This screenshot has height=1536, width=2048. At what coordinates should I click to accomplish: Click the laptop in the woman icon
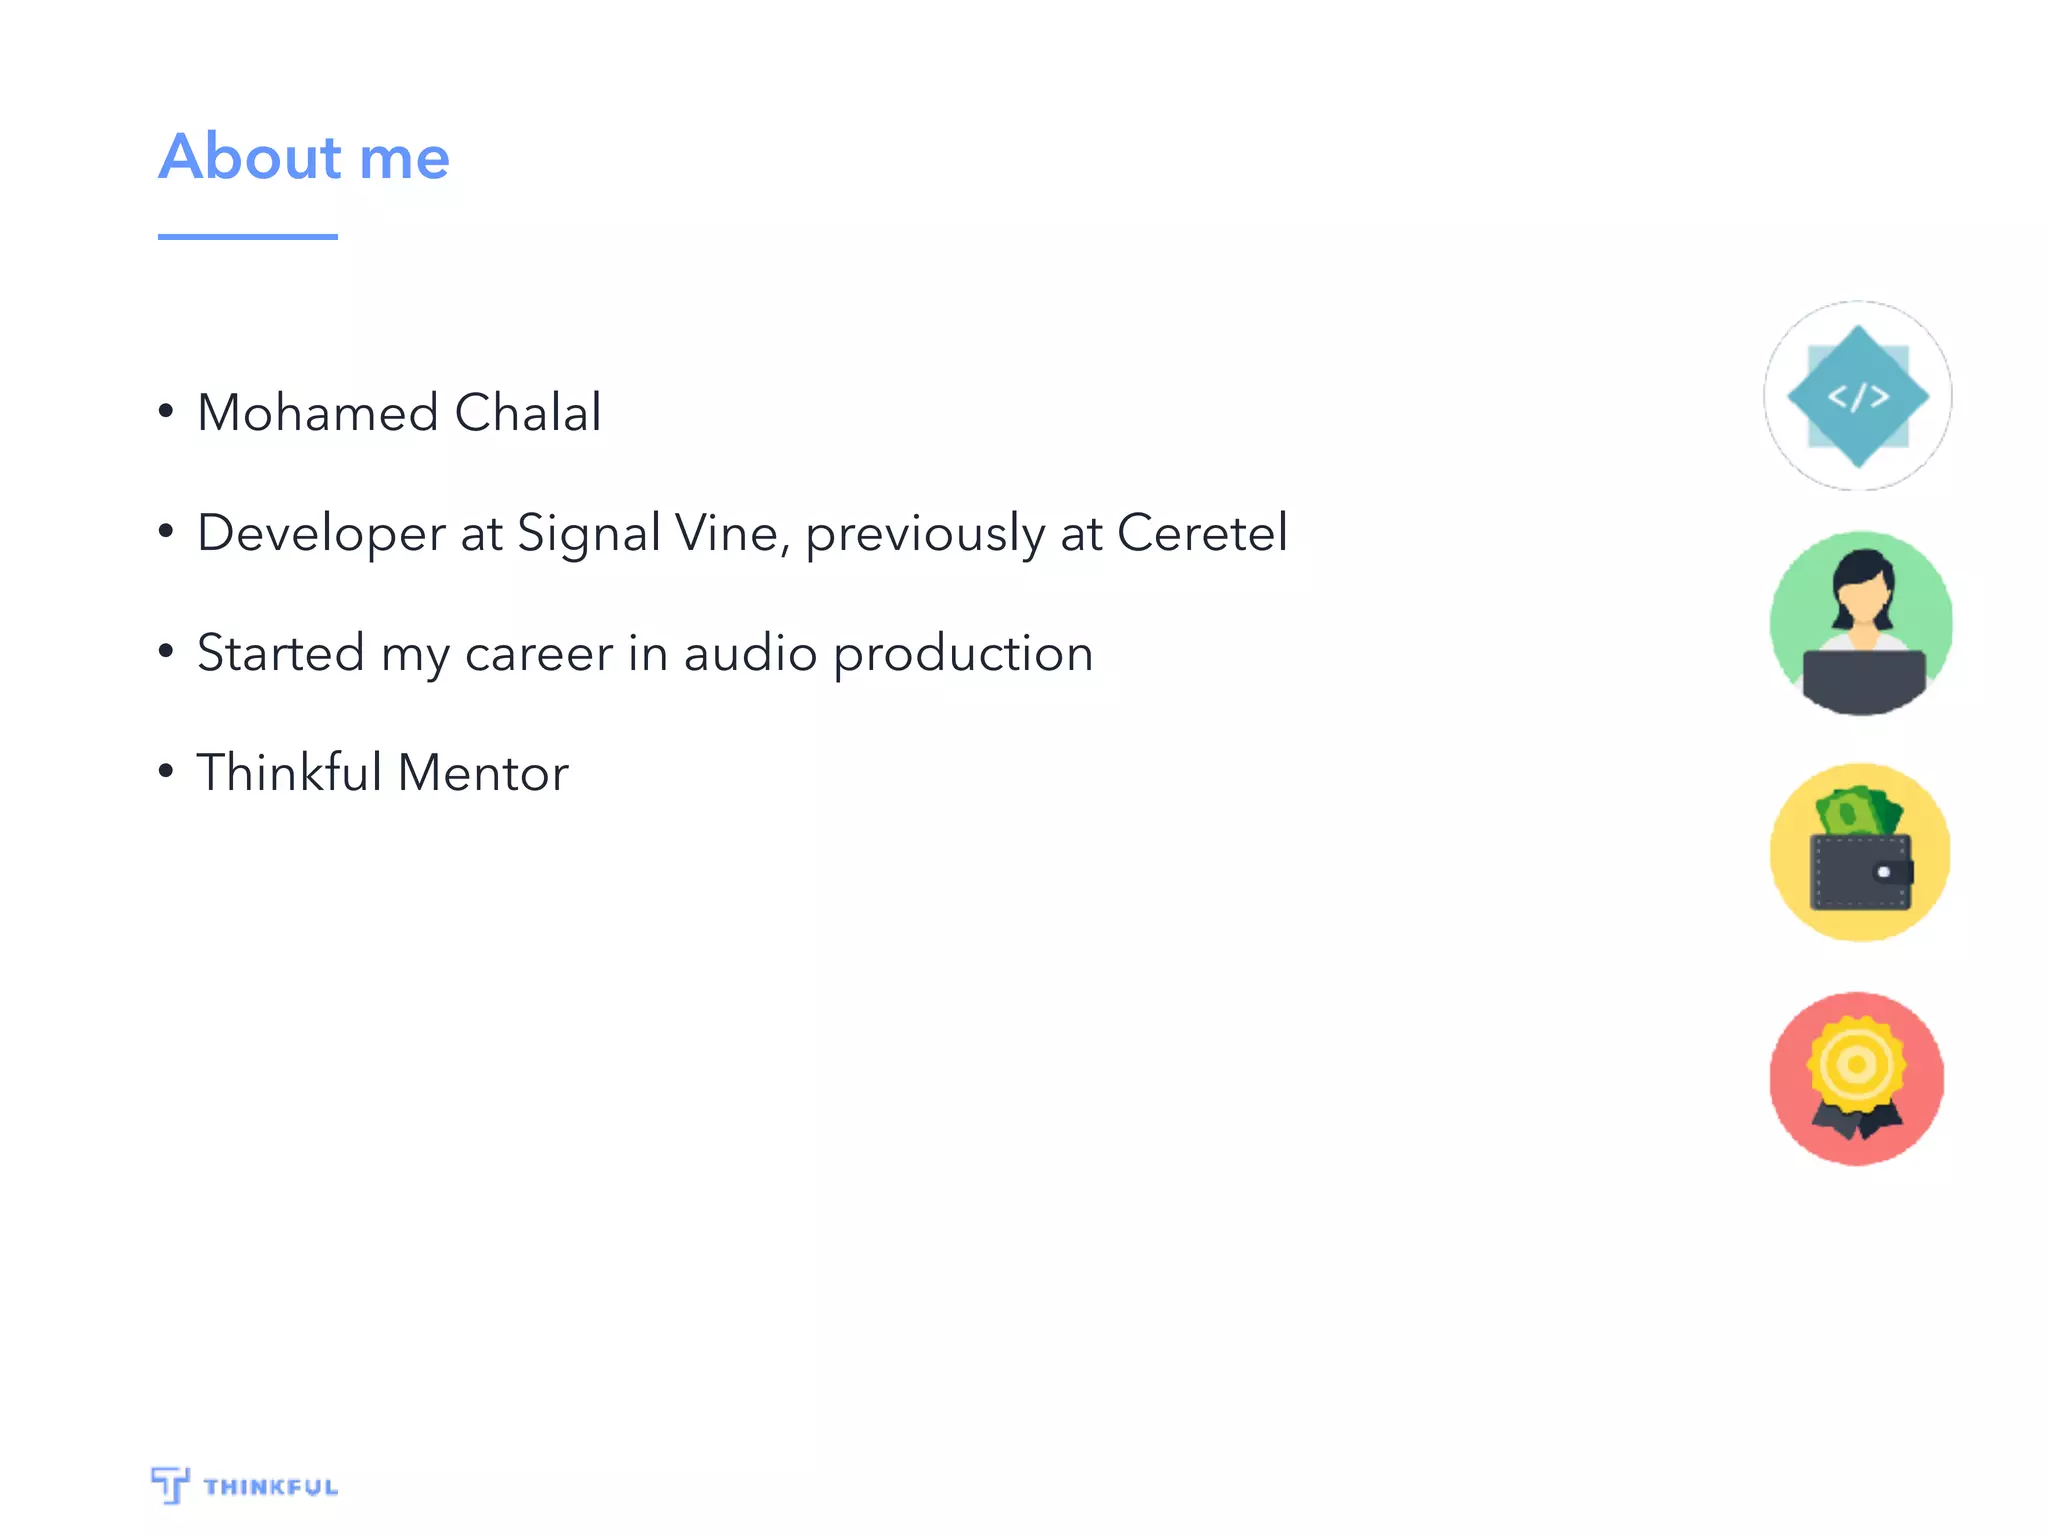coord(1863,680)
